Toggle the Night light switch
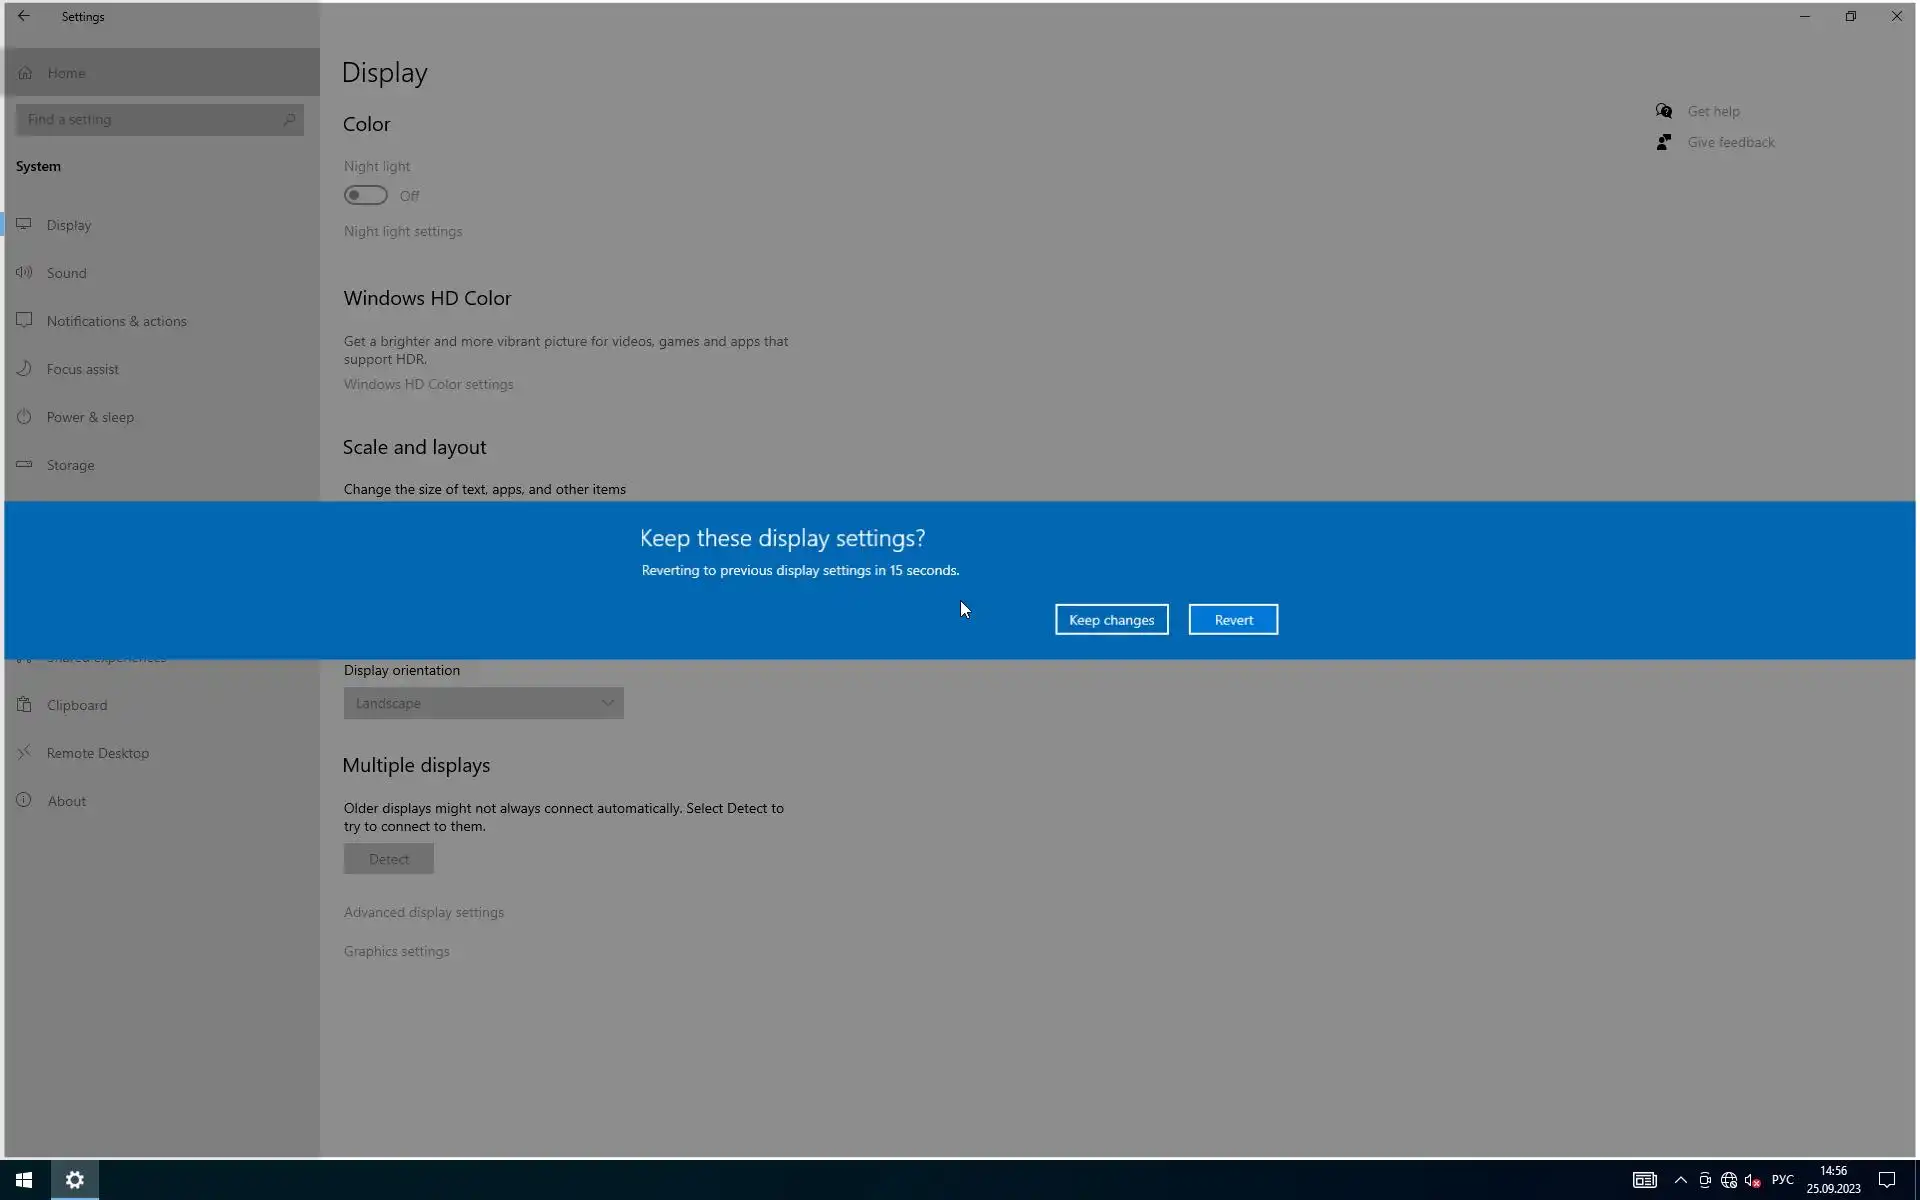Viewport: 1920px width, 1200px height. click(x=366, y=196)
